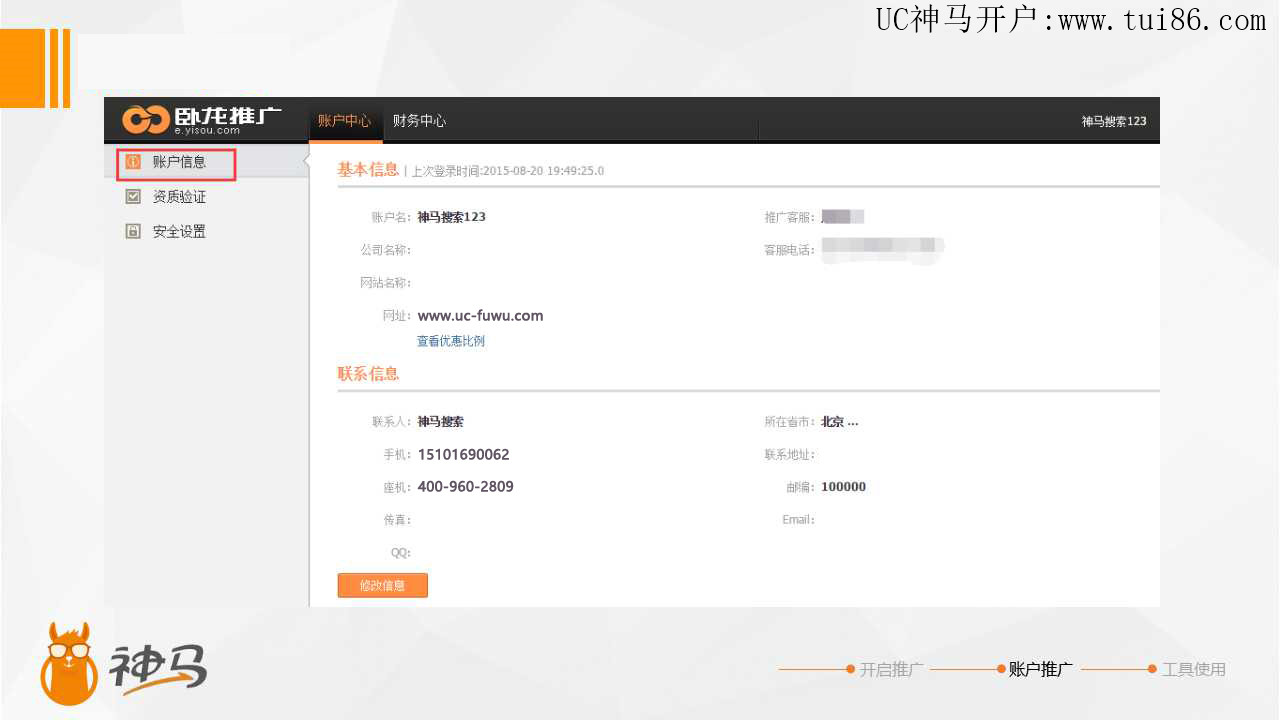Click the 修改信息 button
The width and height of the screenshot is (1280, 720).
[x=383, y=585]
